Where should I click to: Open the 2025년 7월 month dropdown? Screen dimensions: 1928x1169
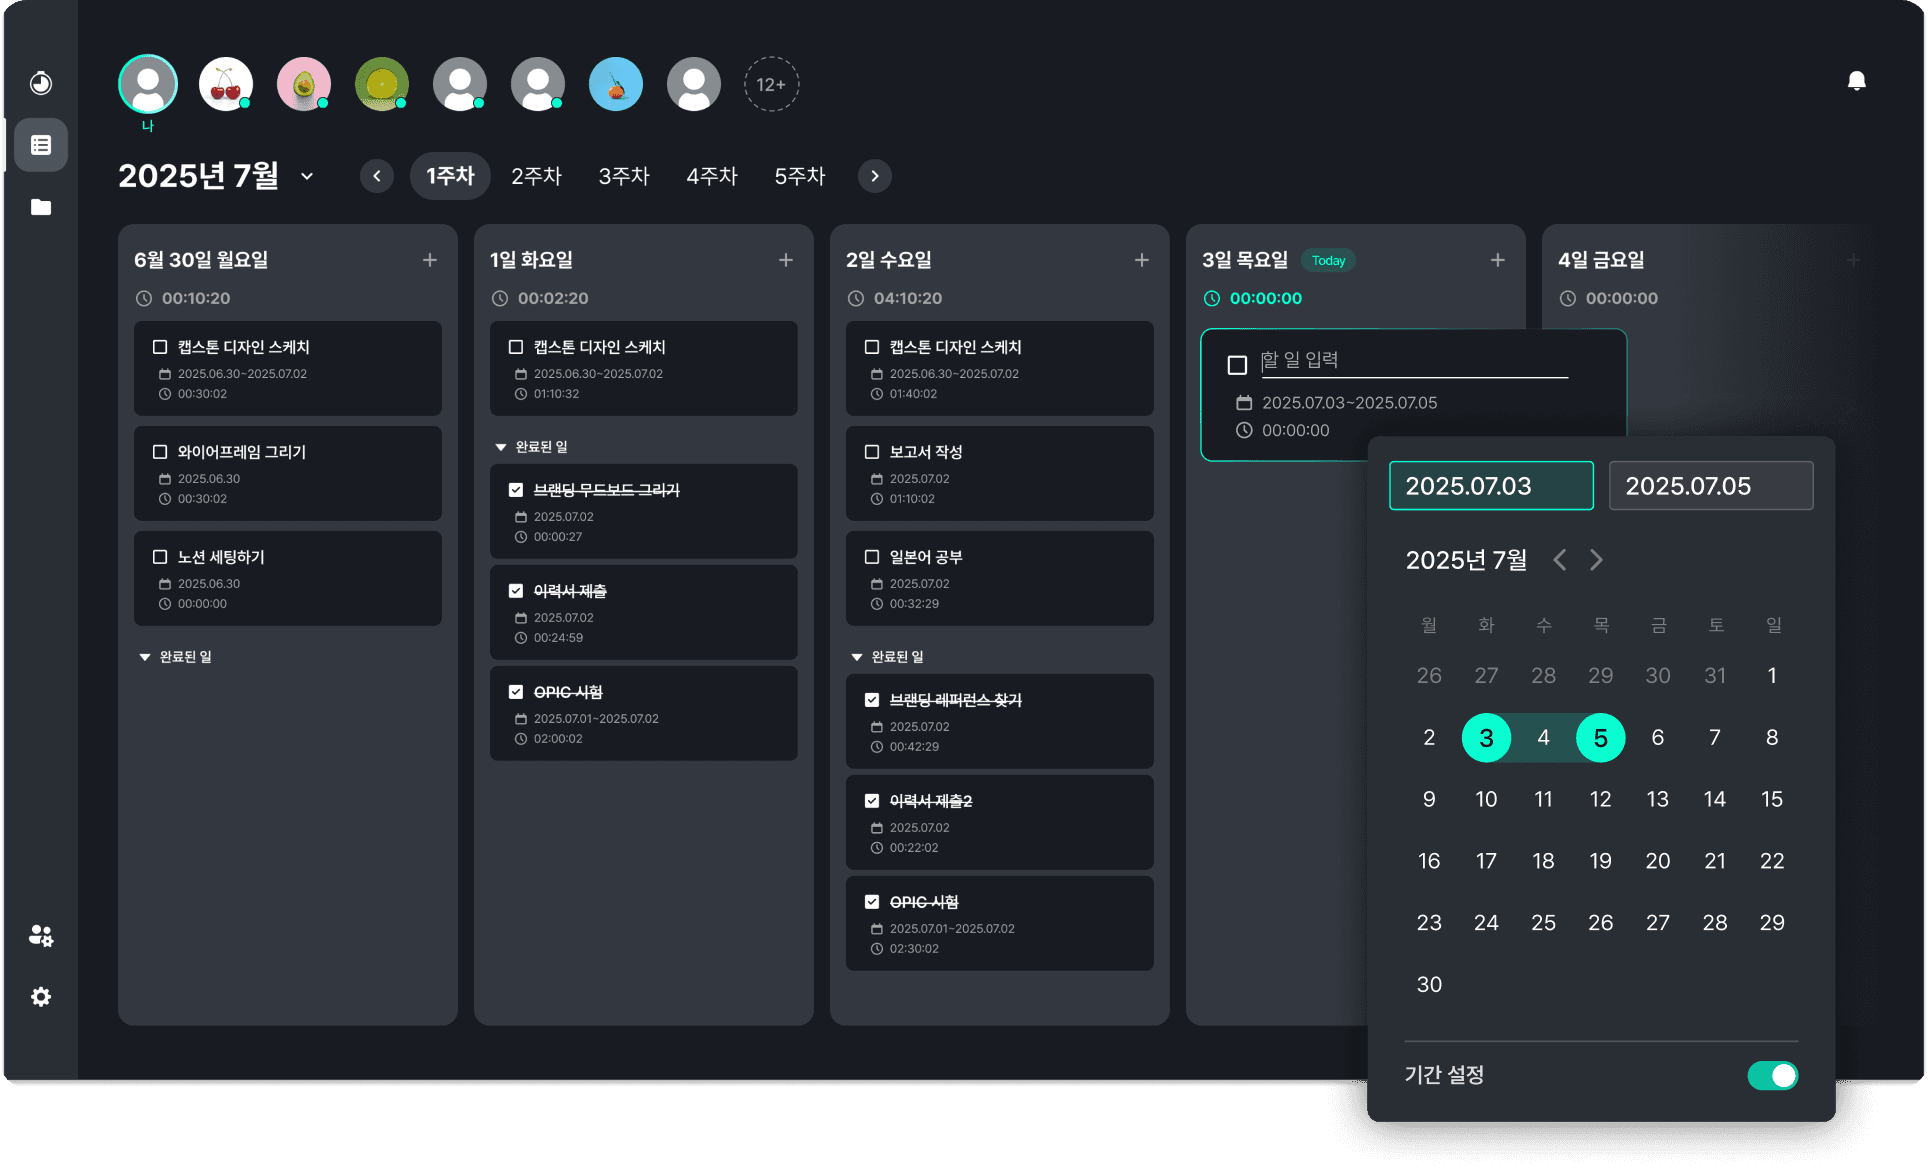point(307,176)
